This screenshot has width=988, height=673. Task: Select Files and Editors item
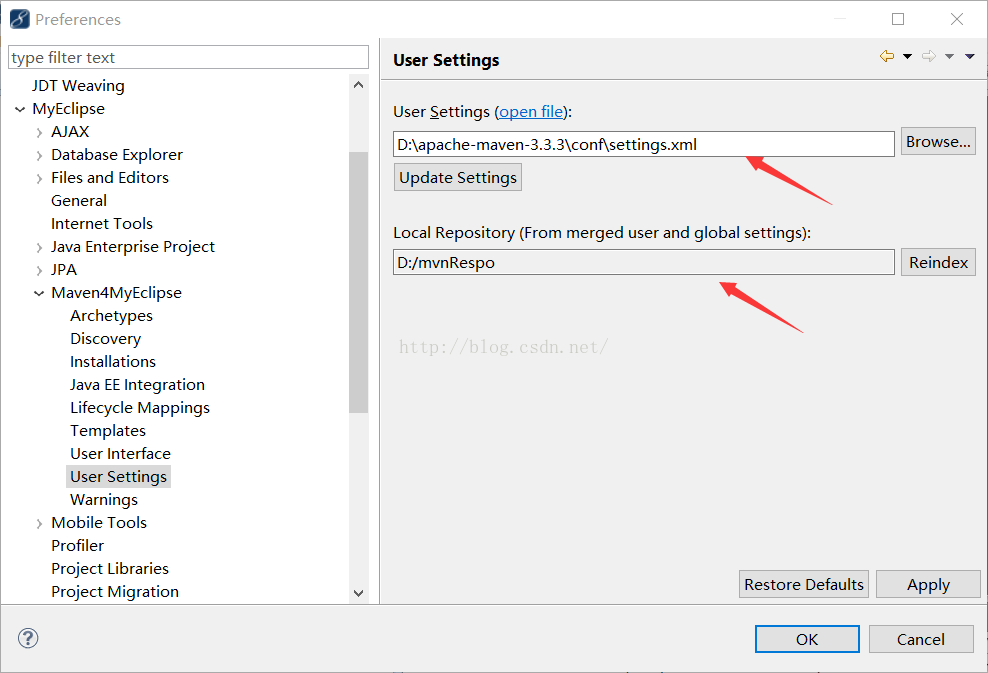click(110, 178)
